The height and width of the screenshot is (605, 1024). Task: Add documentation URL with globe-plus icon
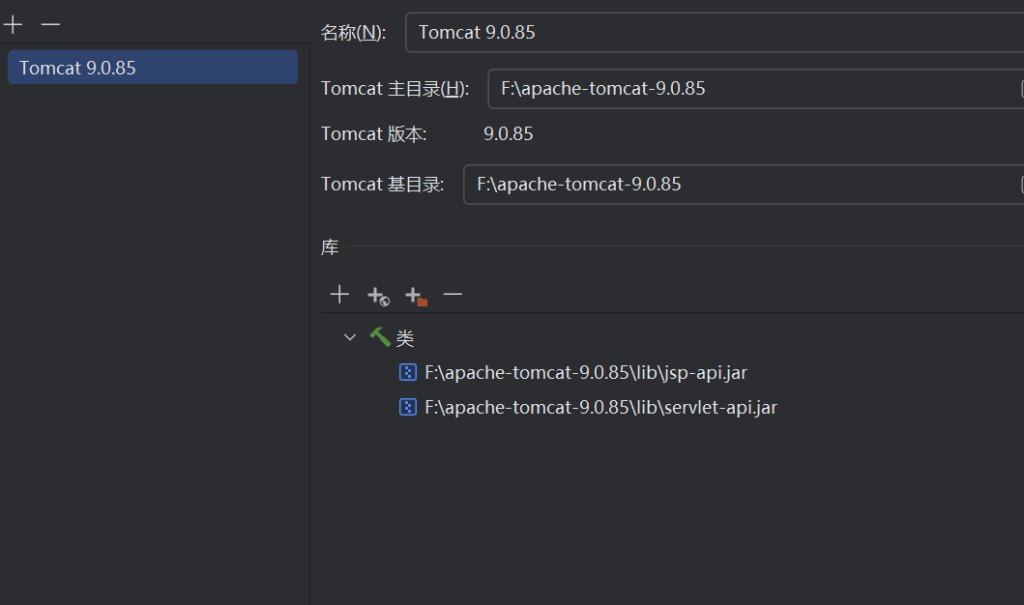coord(377,295)
